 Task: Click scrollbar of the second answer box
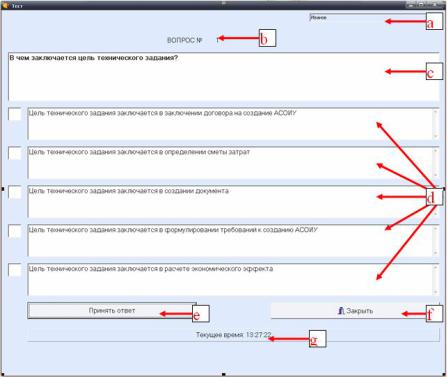(x=435, y=163)
